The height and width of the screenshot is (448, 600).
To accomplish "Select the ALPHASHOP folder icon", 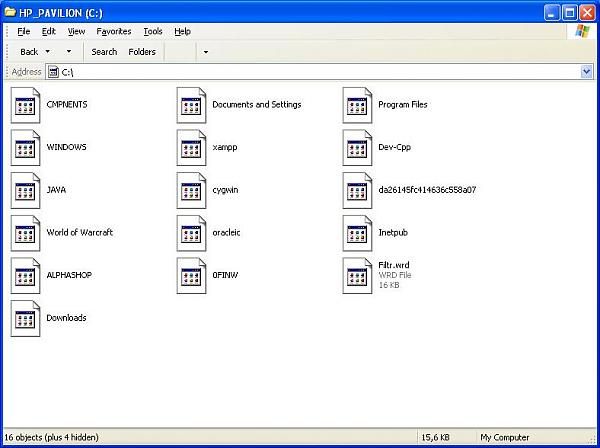I will pyautogui.click(x=25, y=275).
